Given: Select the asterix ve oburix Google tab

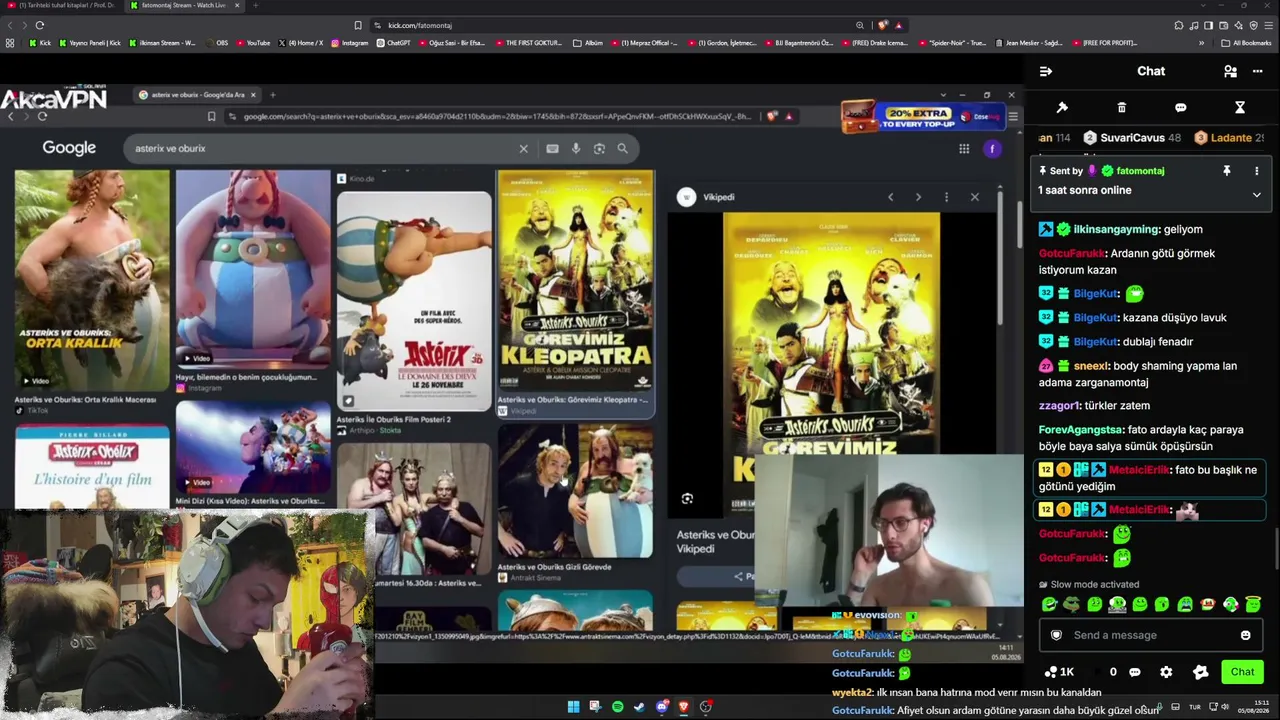Looking at the screenshot, I should pyautogui.click(x=197, y=95).
